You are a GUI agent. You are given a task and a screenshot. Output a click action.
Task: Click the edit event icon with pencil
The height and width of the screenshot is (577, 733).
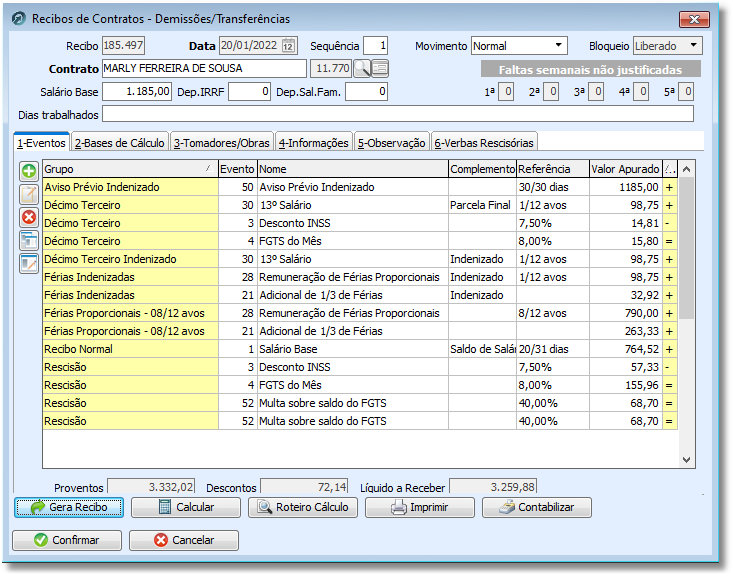(29, 194)
